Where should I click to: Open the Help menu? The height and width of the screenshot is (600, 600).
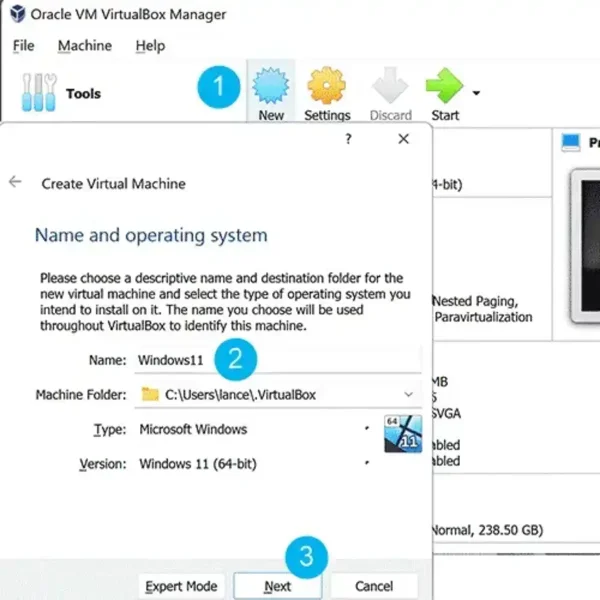coord(150,46)
